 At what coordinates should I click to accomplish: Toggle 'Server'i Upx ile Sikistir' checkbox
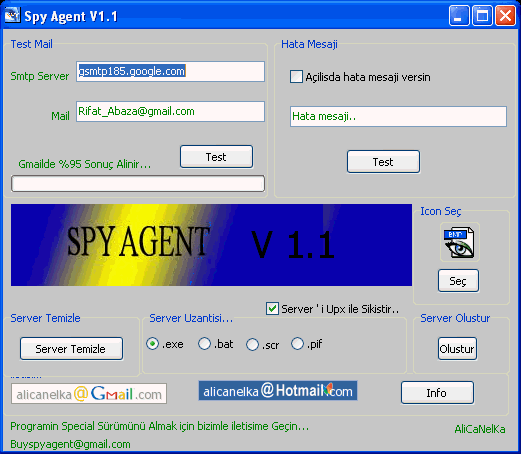pyautogui.click(x=272, y=309)
